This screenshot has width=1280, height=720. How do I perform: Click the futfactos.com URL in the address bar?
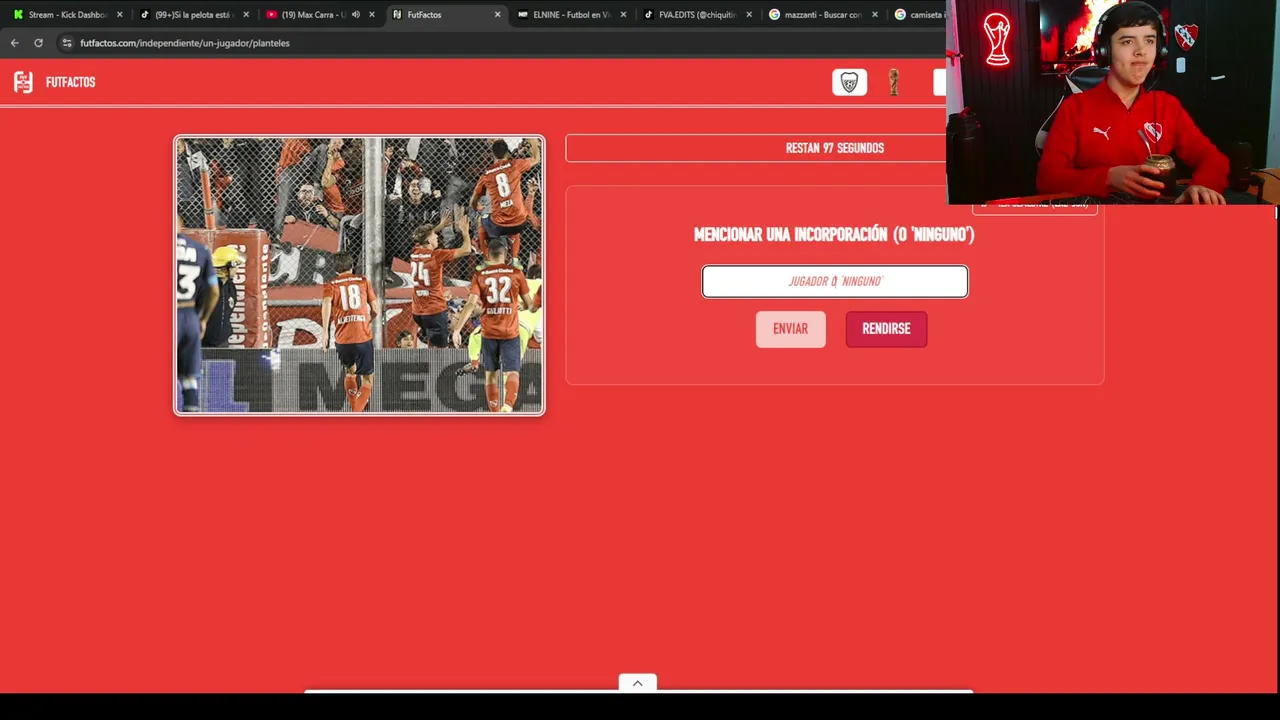click(x=185, y=43)
